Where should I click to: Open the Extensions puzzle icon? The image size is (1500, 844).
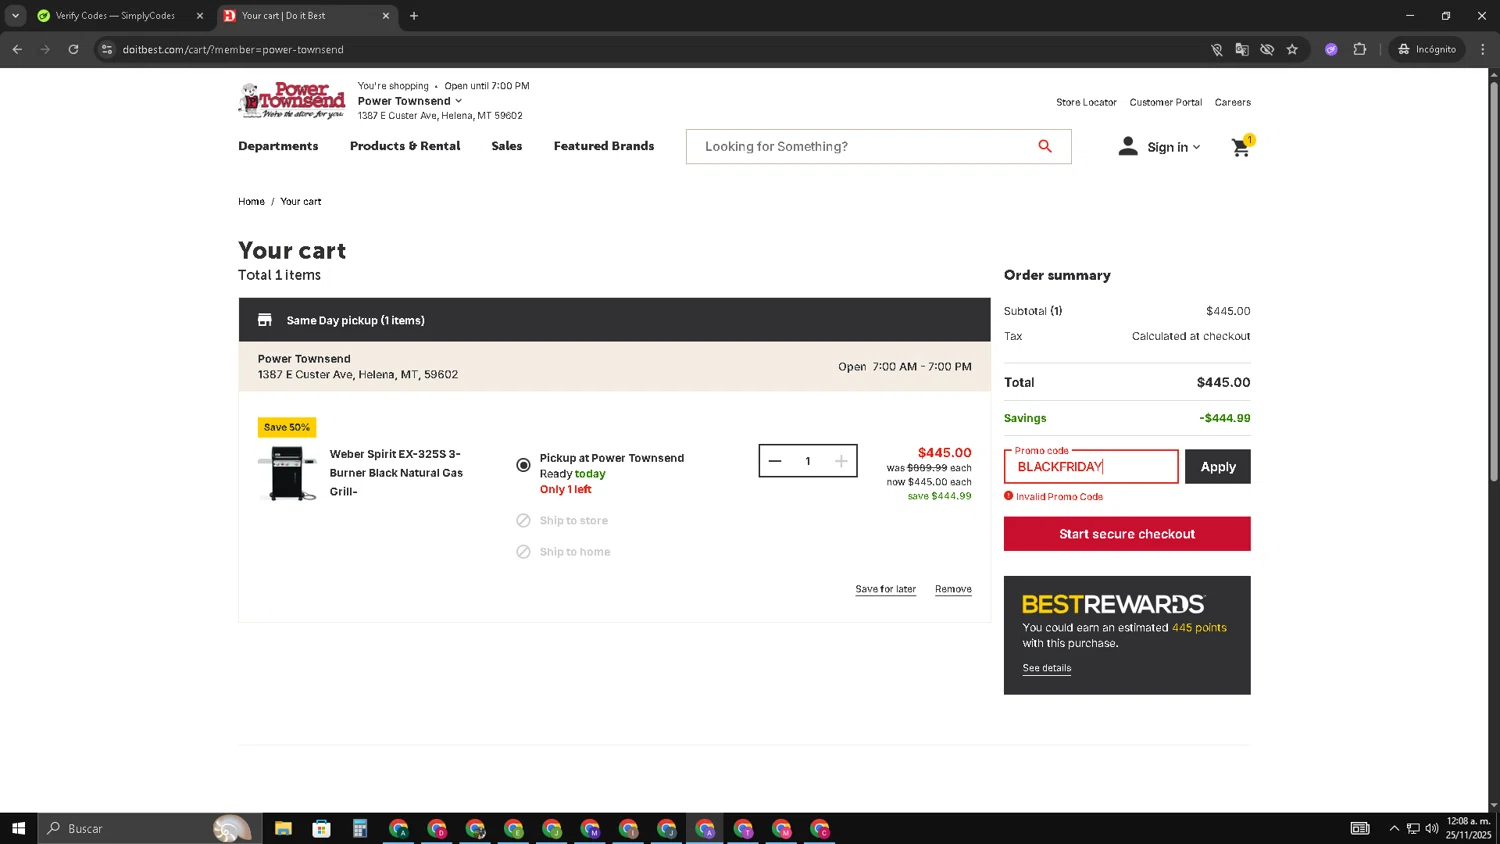tap(1359, 49)
